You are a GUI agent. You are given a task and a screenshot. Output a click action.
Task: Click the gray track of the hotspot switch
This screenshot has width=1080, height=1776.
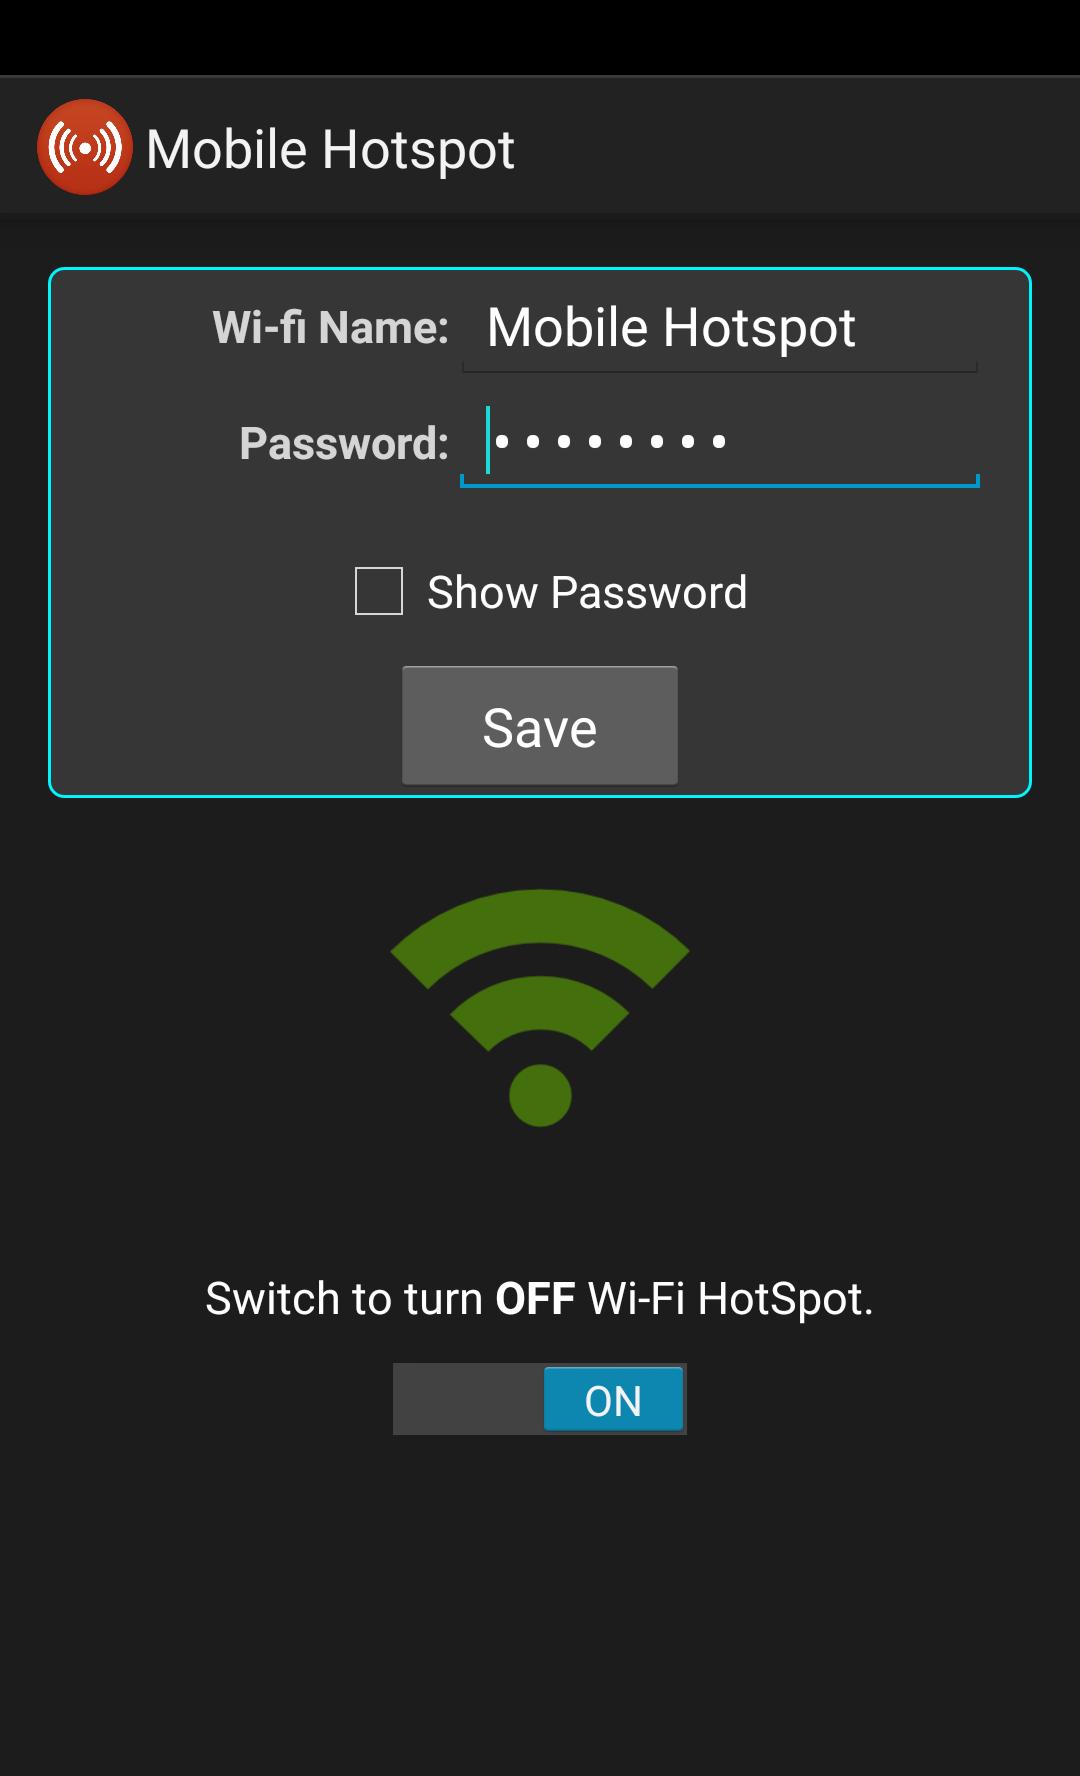(x=468, y=1399)
